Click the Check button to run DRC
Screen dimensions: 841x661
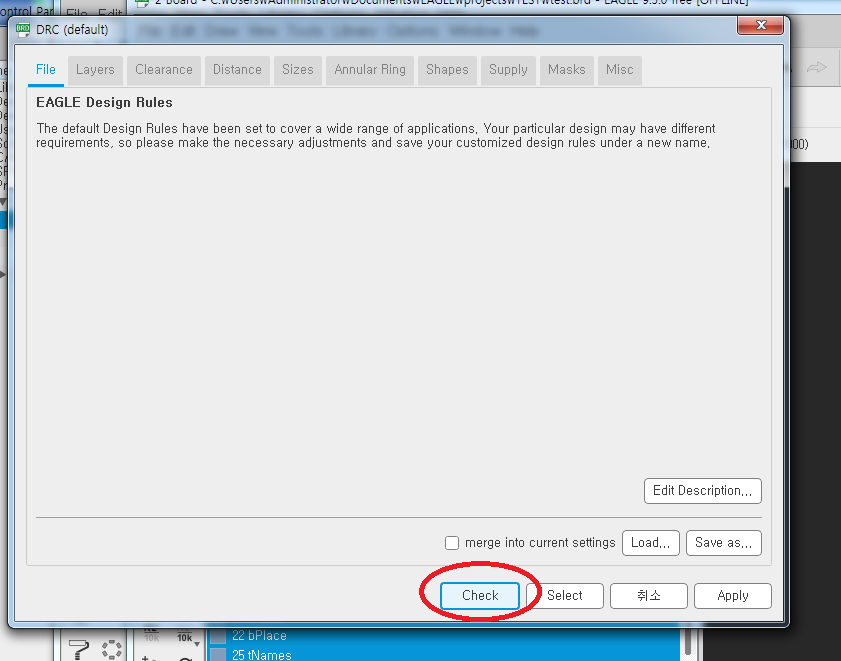click(x=480, y=596)
